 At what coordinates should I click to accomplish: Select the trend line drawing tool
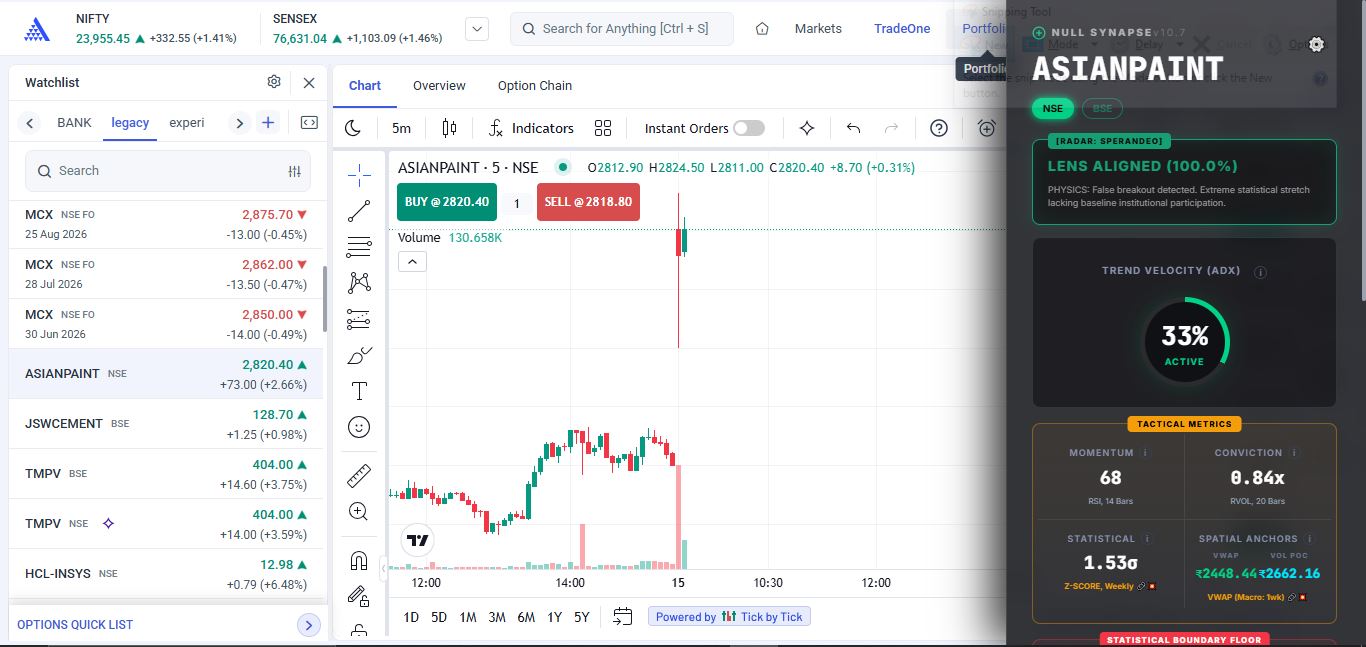tap(359, 211)
